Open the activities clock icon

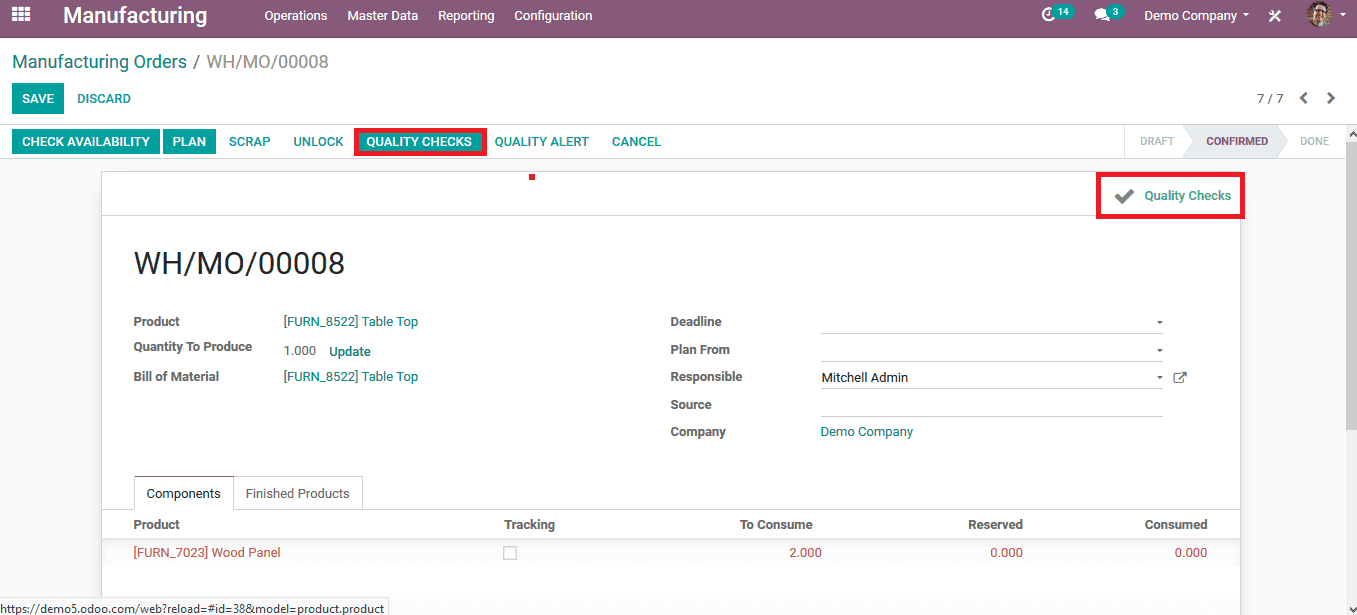point(1048,15)
